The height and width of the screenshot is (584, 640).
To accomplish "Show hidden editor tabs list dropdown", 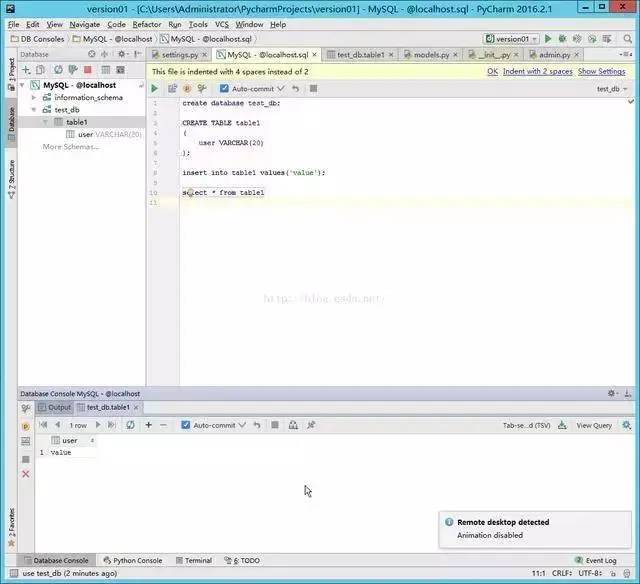I will tap(624, 54).
